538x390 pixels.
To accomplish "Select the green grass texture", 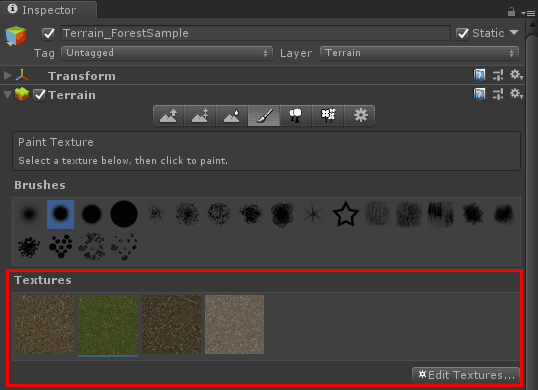I will tap(108, 325).
